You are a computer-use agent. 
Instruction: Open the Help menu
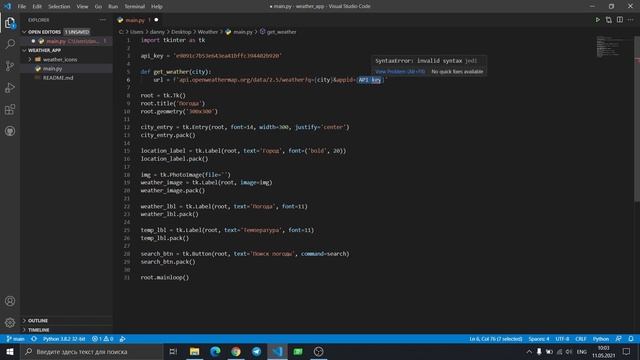click(157, 7)
